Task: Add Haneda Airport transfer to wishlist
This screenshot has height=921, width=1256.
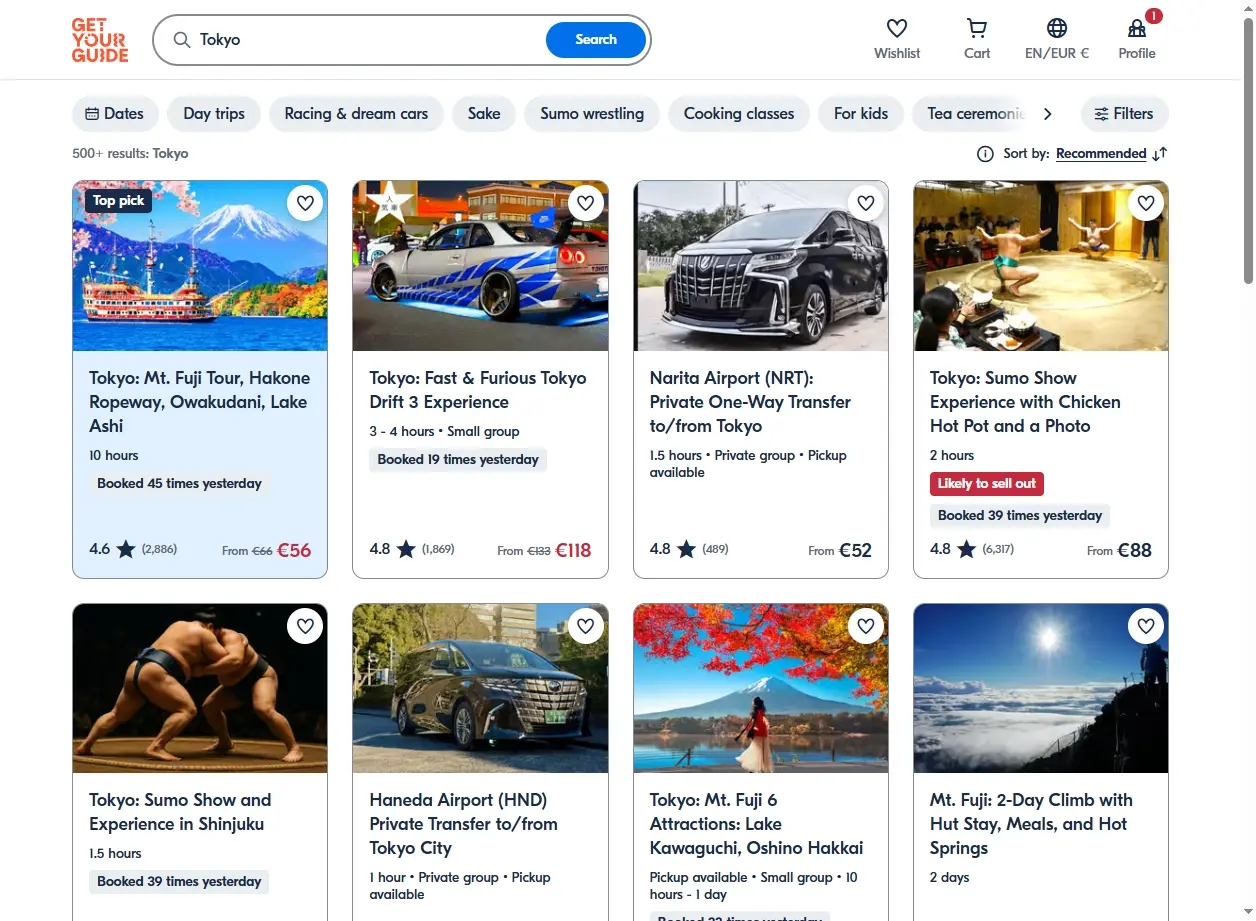Action: click(x=586, y=626)
